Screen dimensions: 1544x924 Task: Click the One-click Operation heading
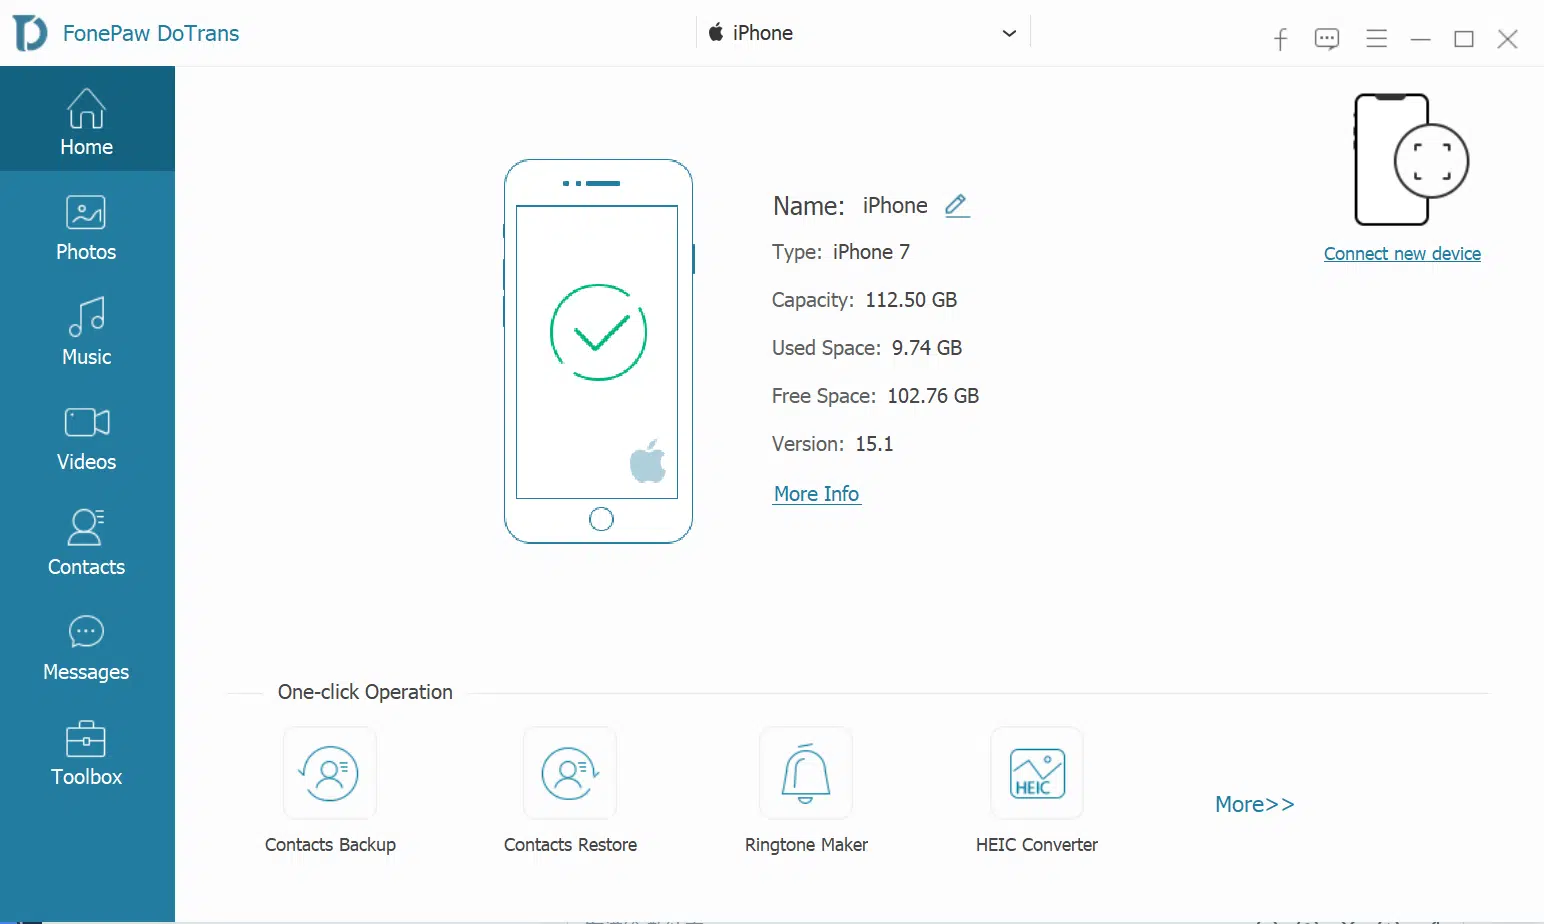[x=365, y=692]
